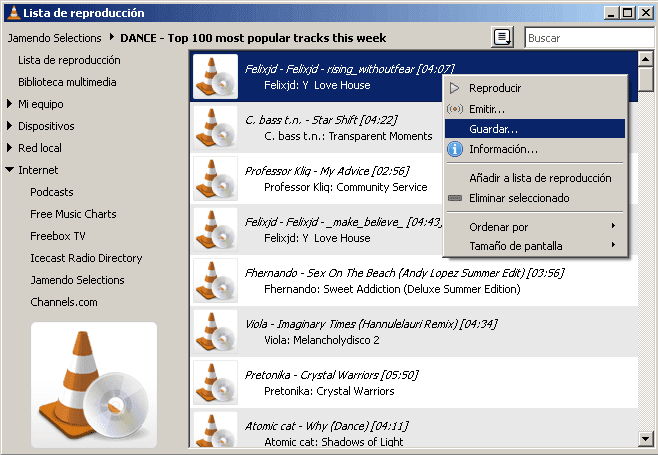658x455 pixels.
Task: Minimize the Lista de reproducción window
Action: 611,13
